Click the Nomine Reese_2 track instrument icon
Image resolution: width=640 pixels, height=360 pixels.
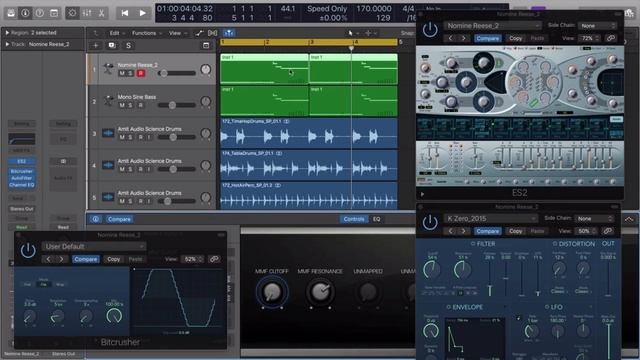(108, 69)
